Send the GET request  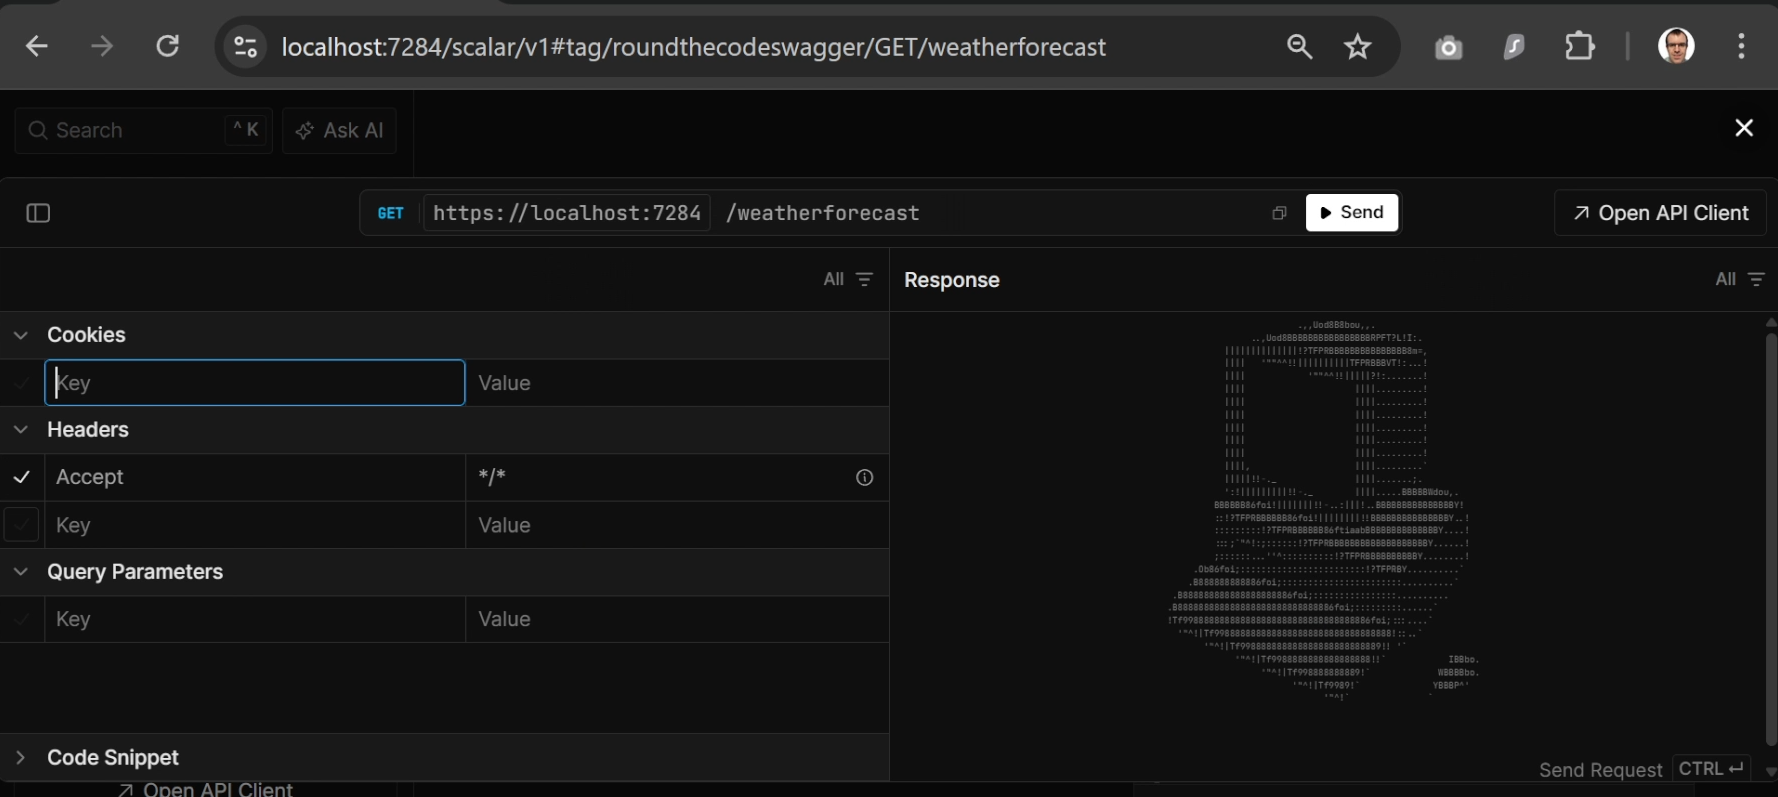click(1352, 213)
